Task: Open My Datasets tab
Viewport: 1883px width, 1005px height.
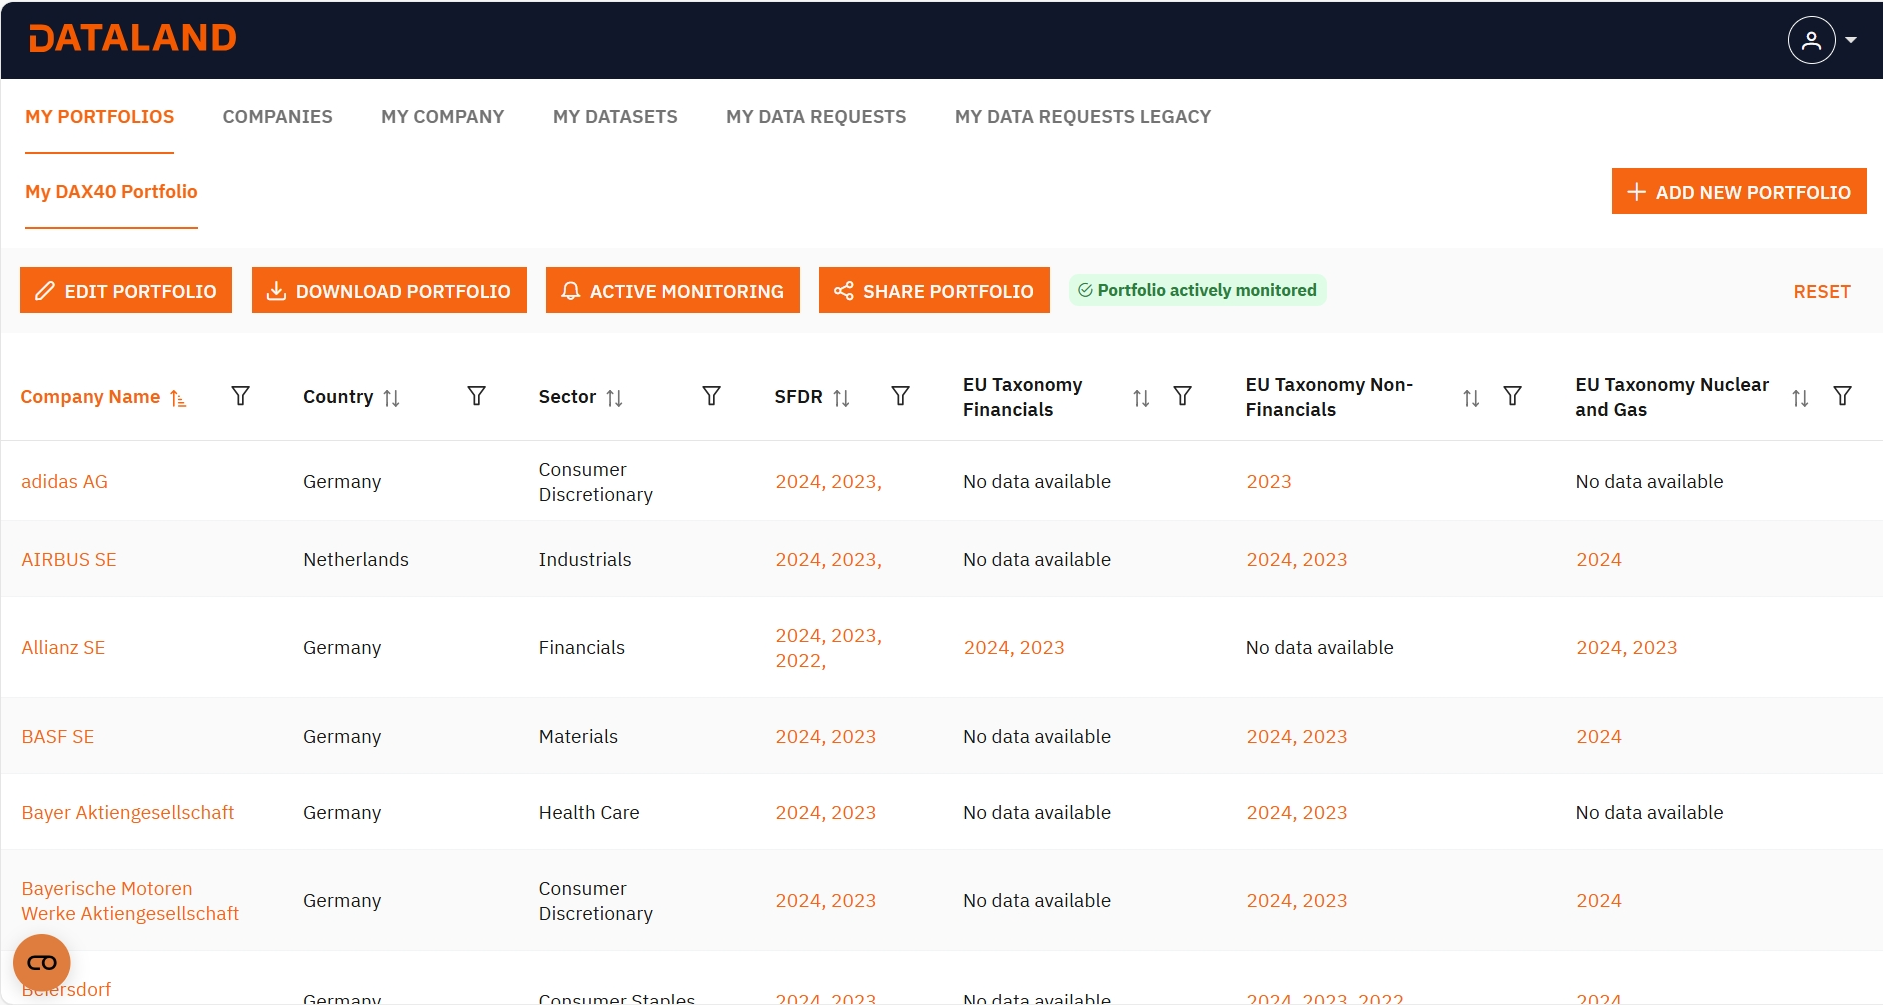Action: click(615, 117)
